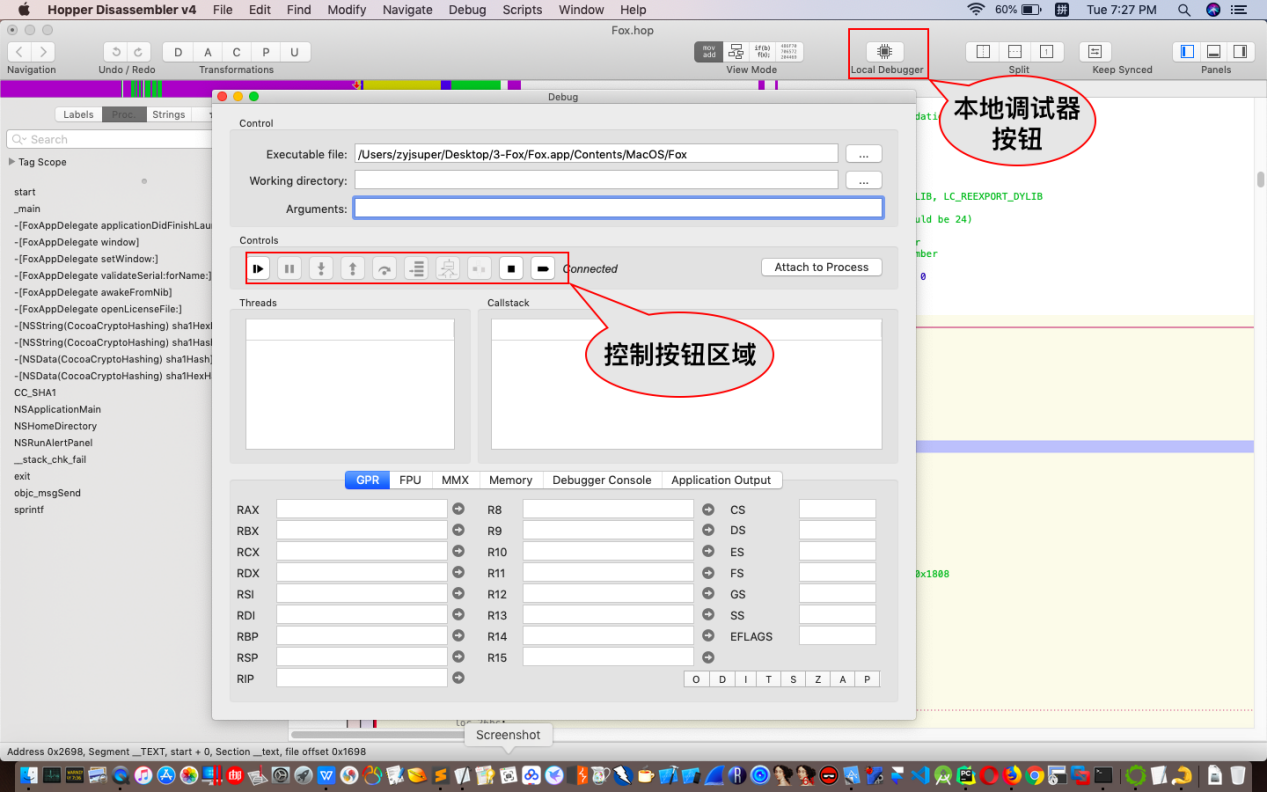Split the view vertically

click(x=983, y=52)
